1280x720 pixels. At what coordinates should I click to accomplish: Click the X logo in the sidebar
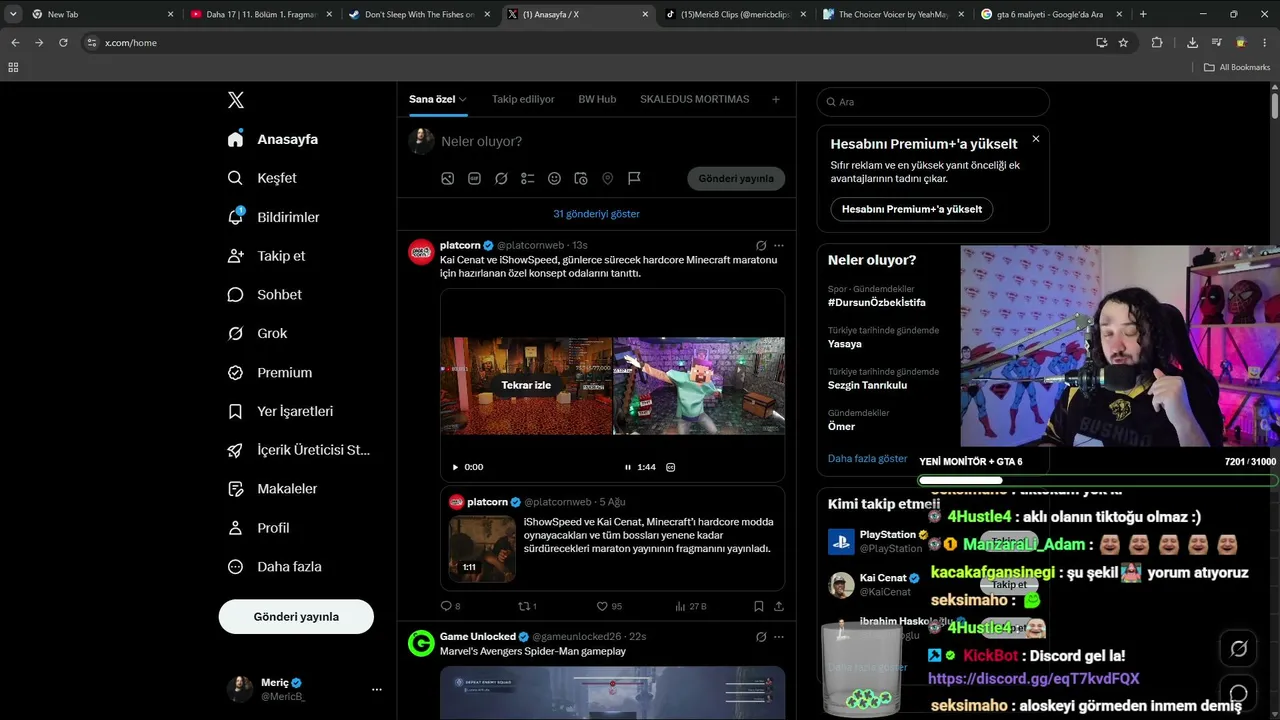(x=236, y=100)
